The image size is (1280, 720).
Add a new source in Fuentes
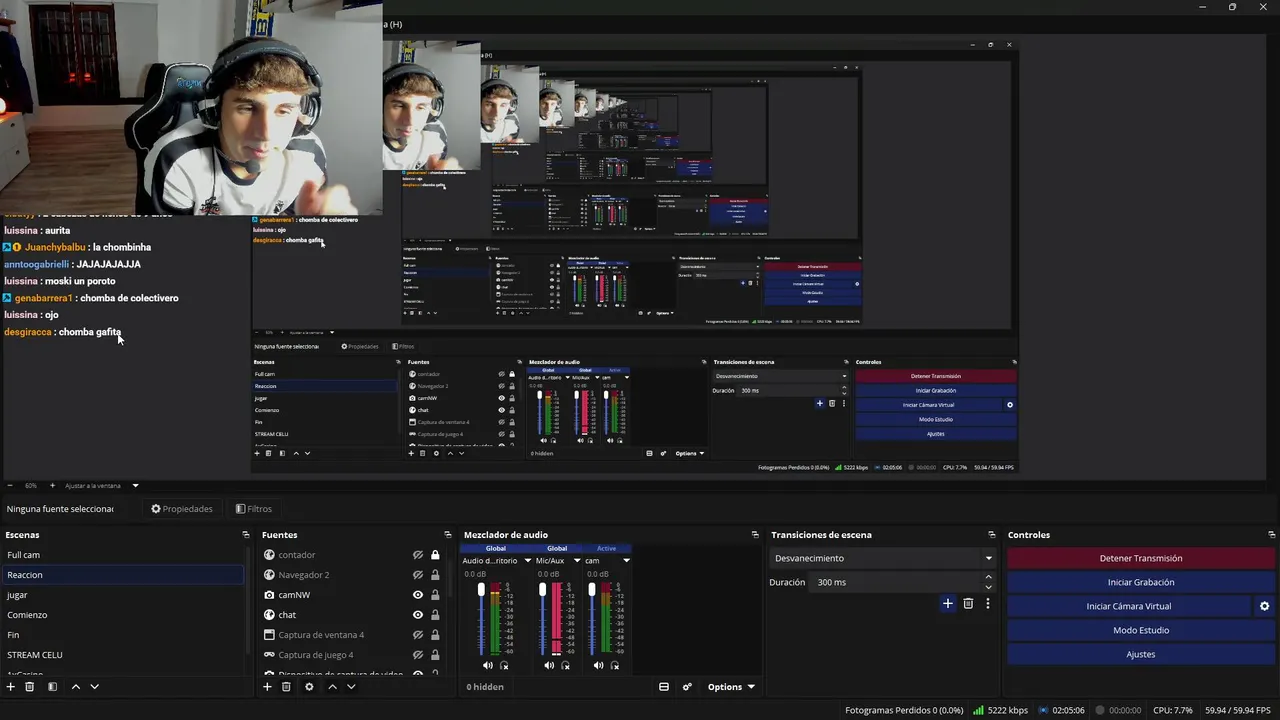coord(267,687)
